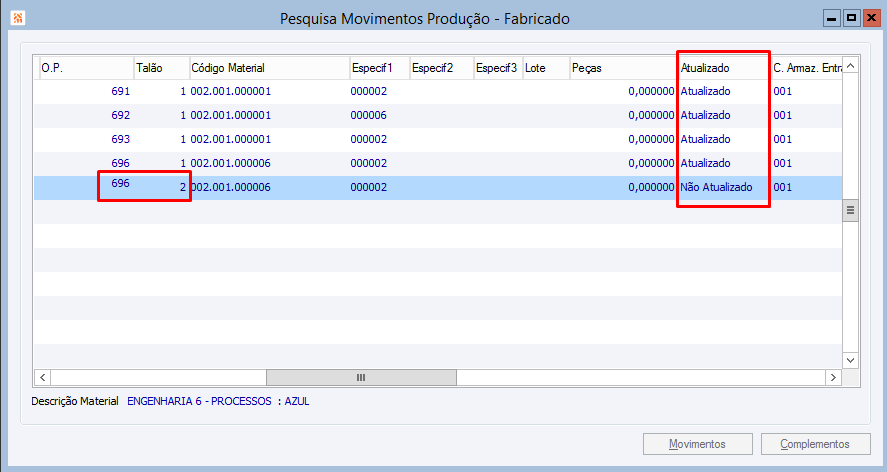This screenshot has width=887, height=472.
Task: Sort by the O.P. column header
Action: click(86, 68)
